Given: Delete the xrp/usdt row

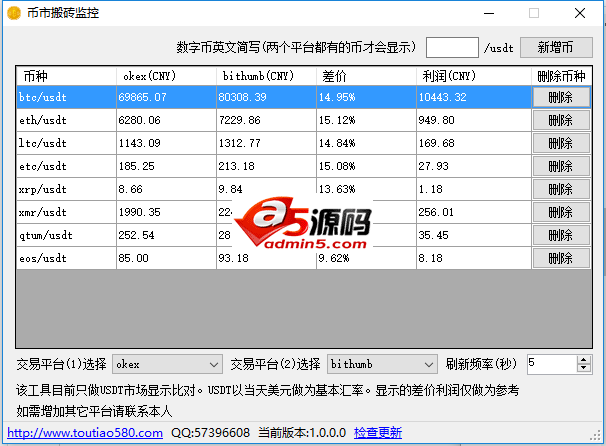Looking at the screenshot, I should [x=561, y=189].
